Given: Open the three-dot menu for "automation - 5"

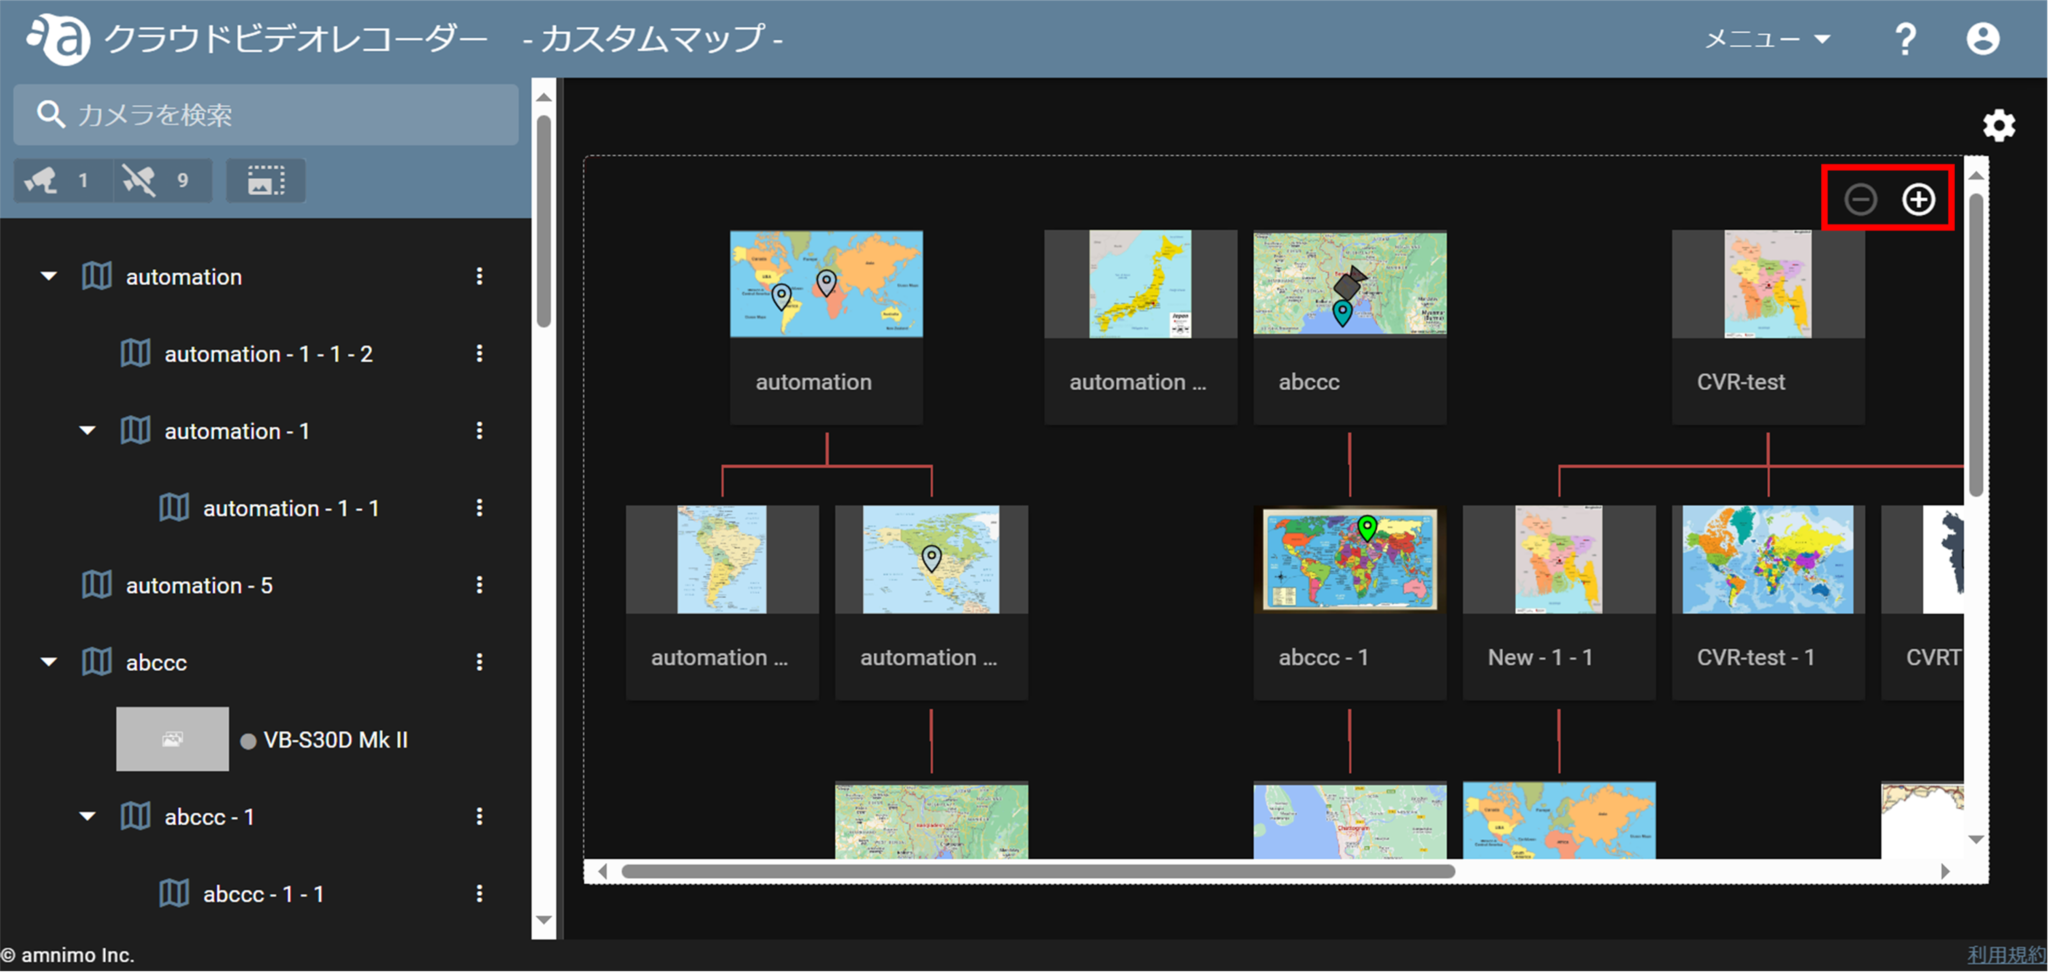Looking at the screenshot, I should point(480,585).
